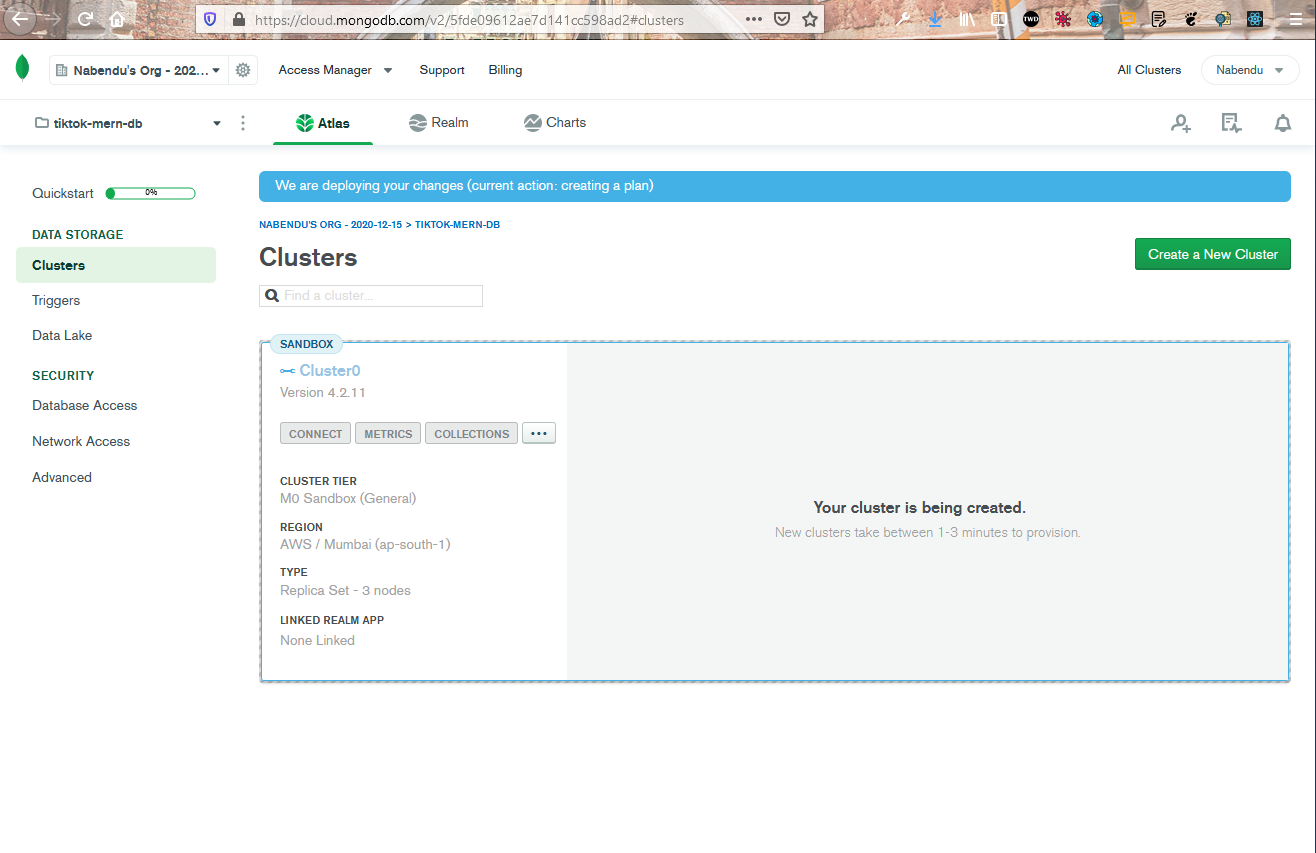
Task: Click the black TWD extension icon
Action: click(x=1031, y=19)
